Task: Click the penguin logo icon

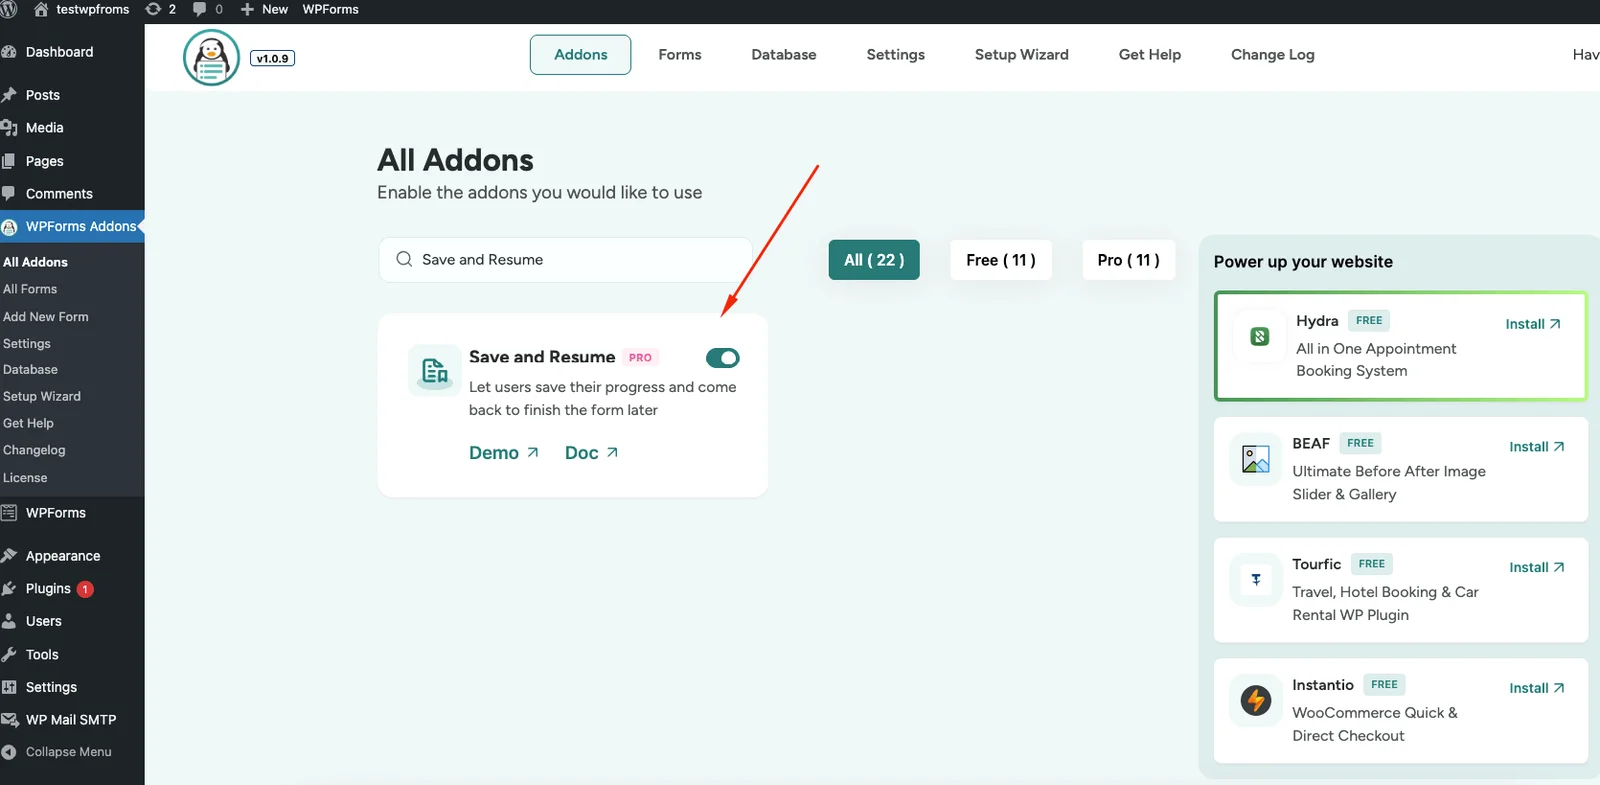Action: [x=211, y=57]
